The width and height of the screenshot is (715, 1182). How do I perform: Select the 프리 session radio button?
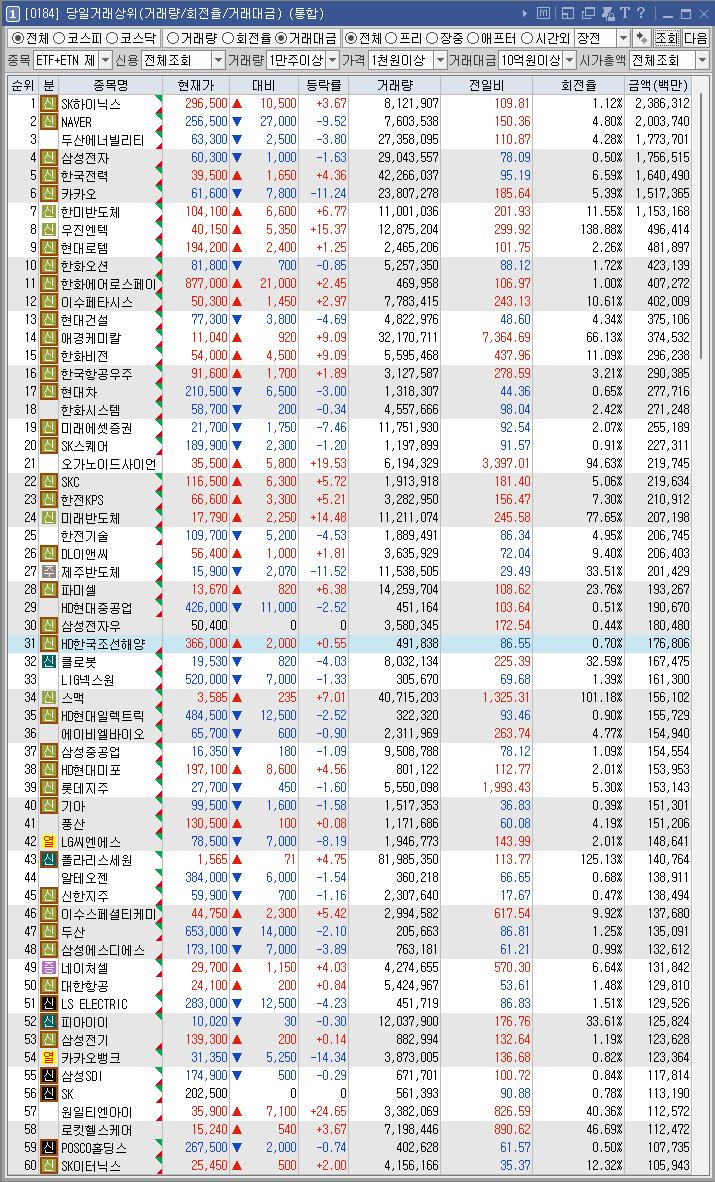(404, 38)
